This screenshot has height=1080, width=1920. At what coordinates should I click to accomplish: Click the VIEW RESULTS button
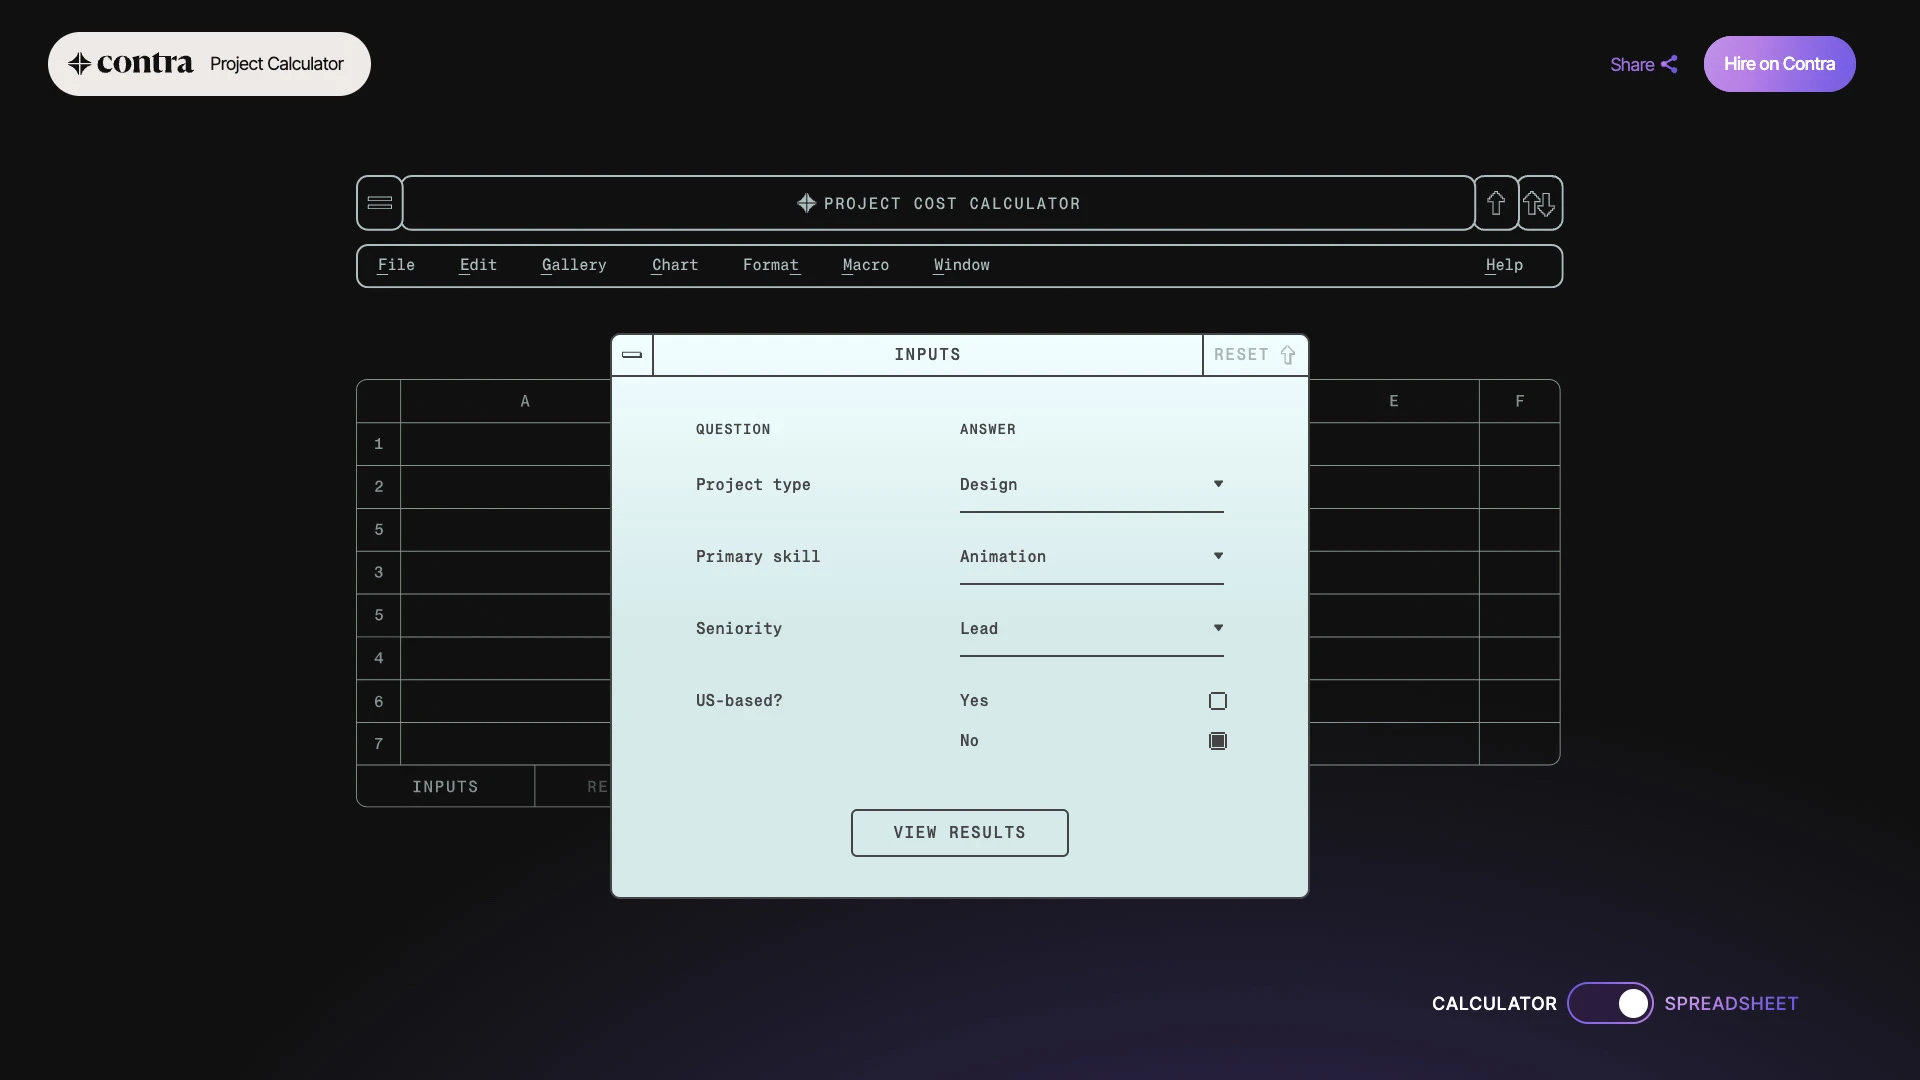pyautogui.click(x=960, y=832)
